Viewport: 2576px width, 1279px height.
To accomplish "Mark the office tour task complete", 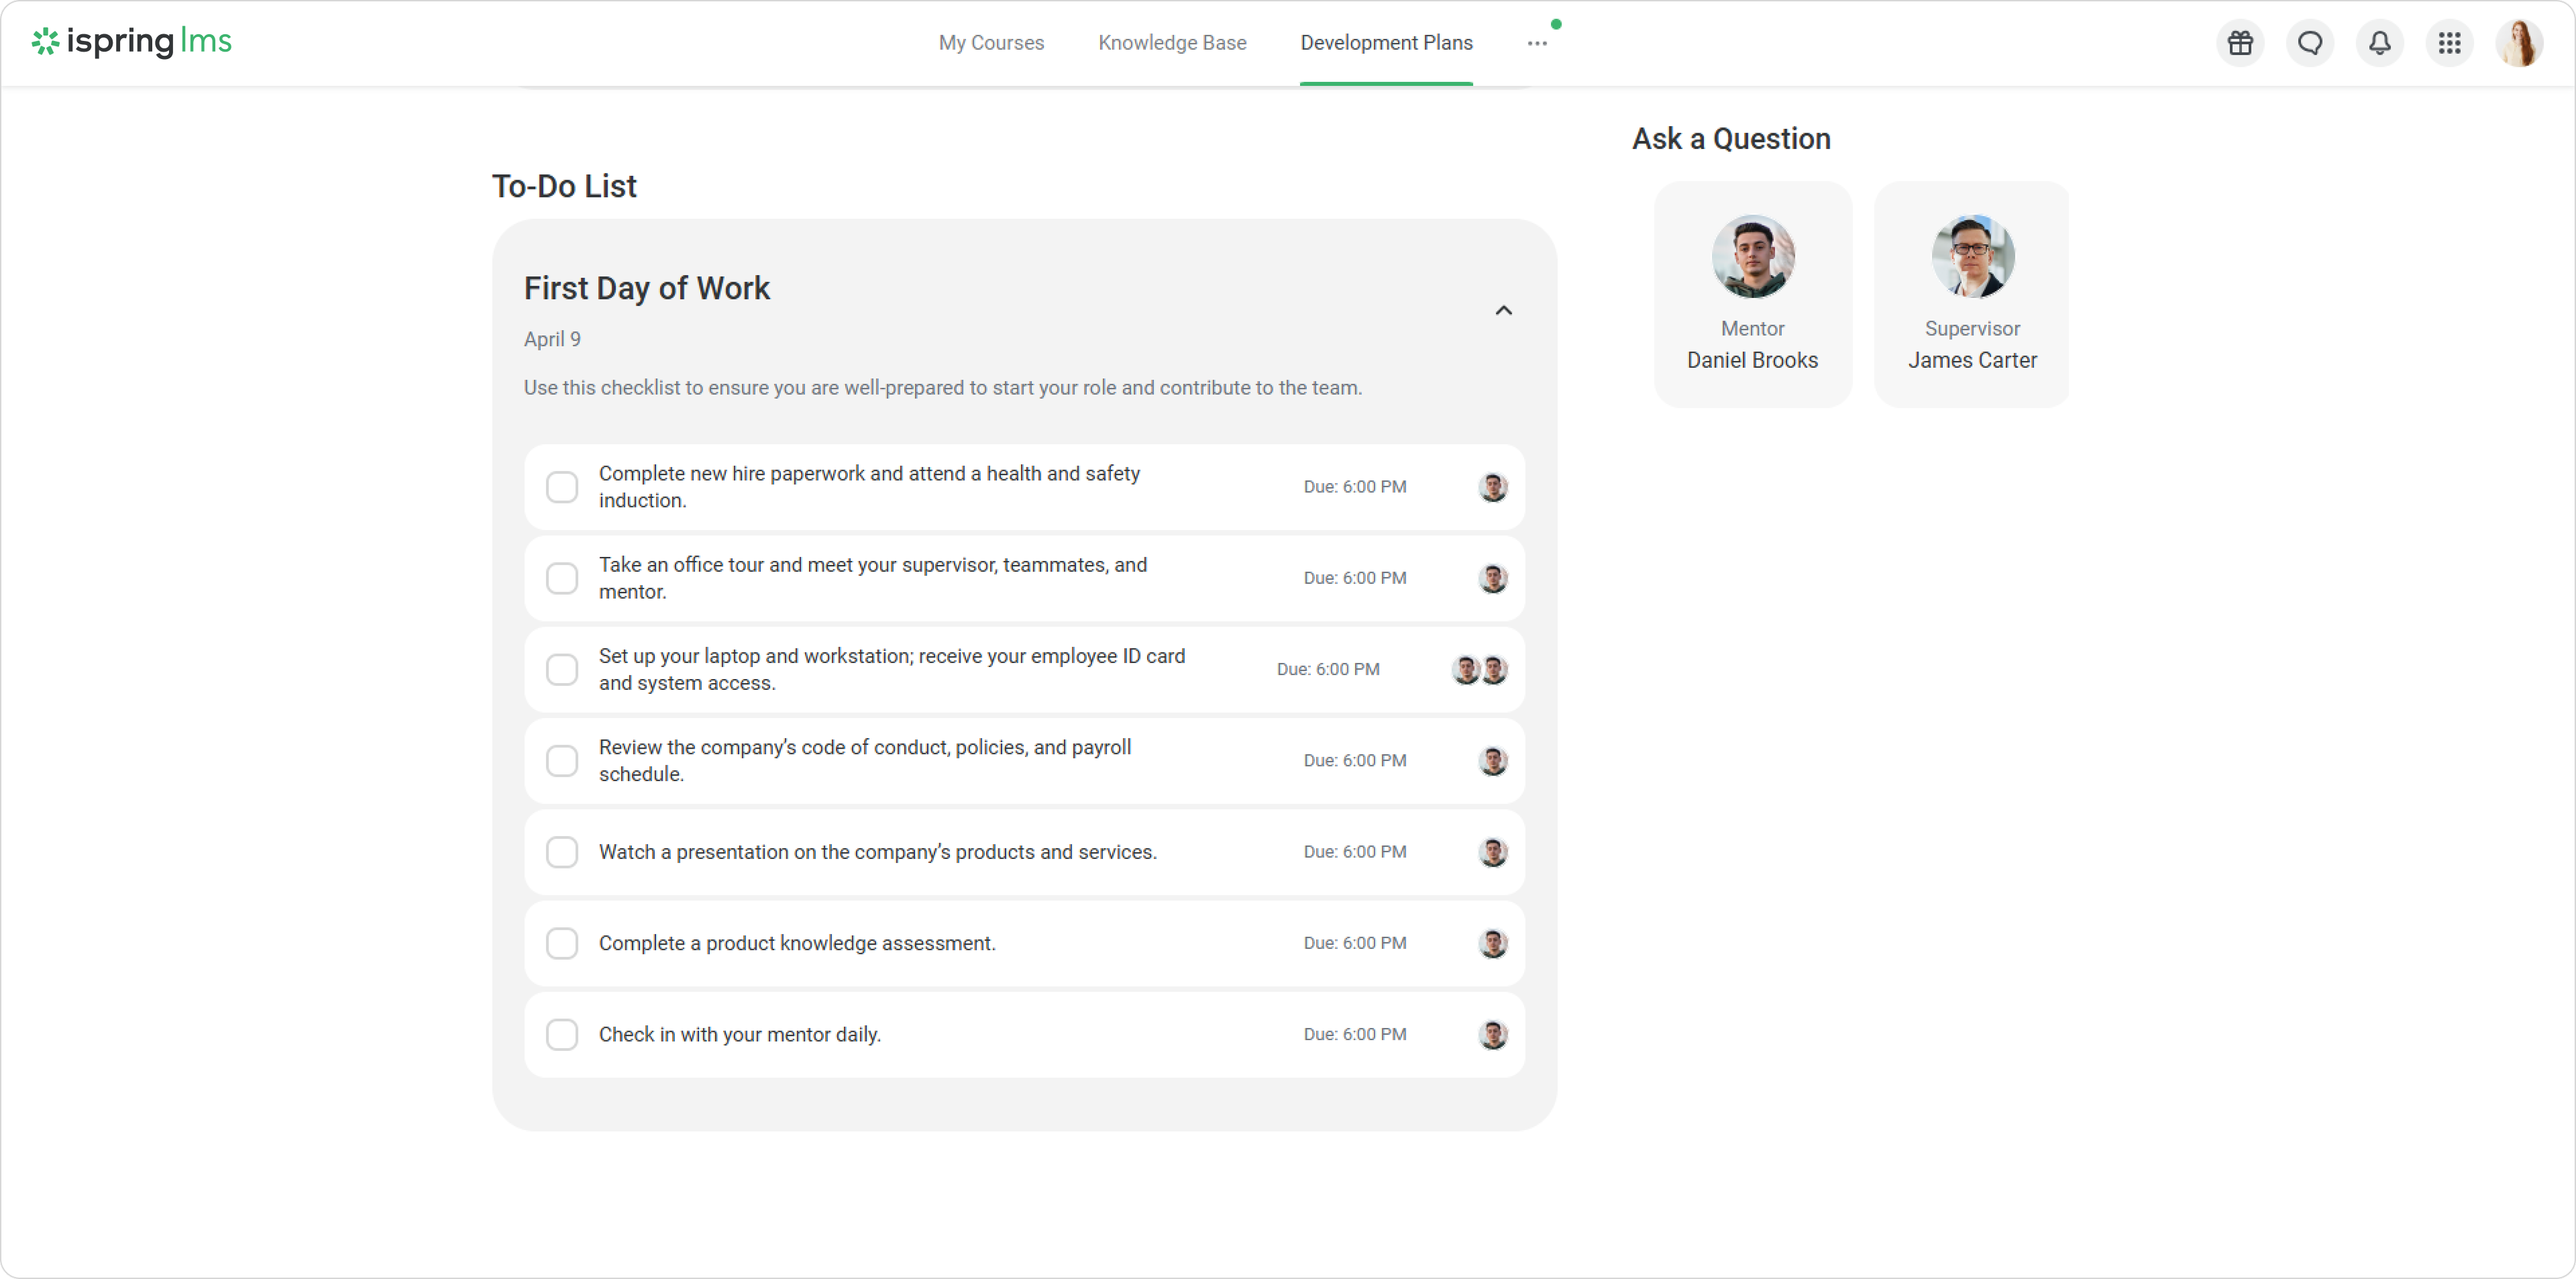I will click(x=562, y=578).
